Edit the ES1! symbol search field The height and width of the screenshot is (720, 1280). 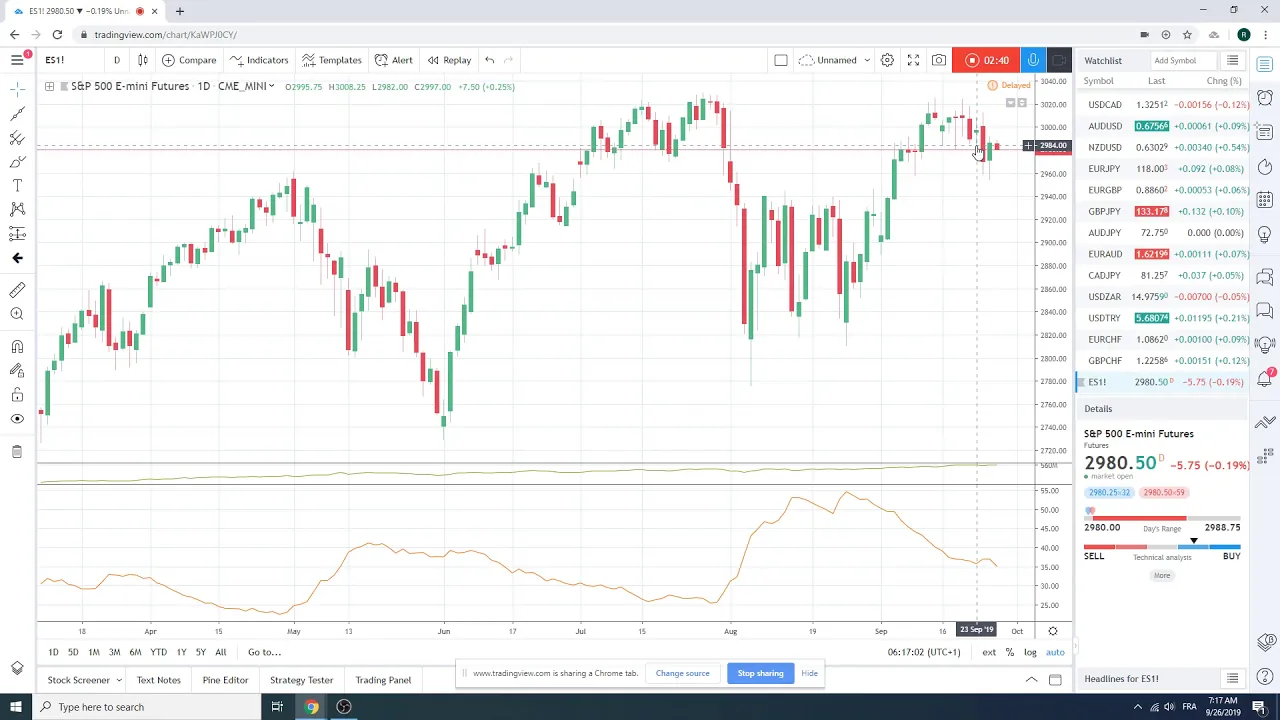click(70, 60)
